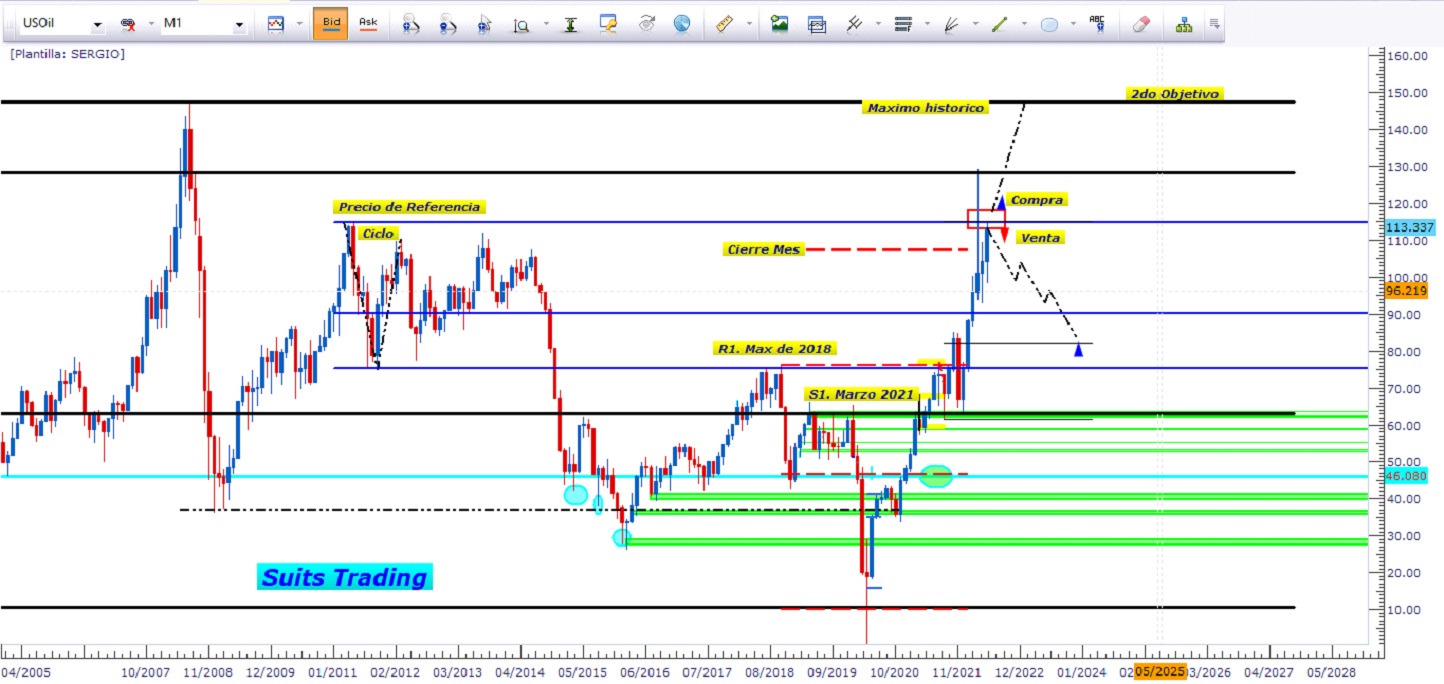This screenshot has width=1444, height=684.
Task: Click the globe icon in toolbar
Action: [682, 24]
